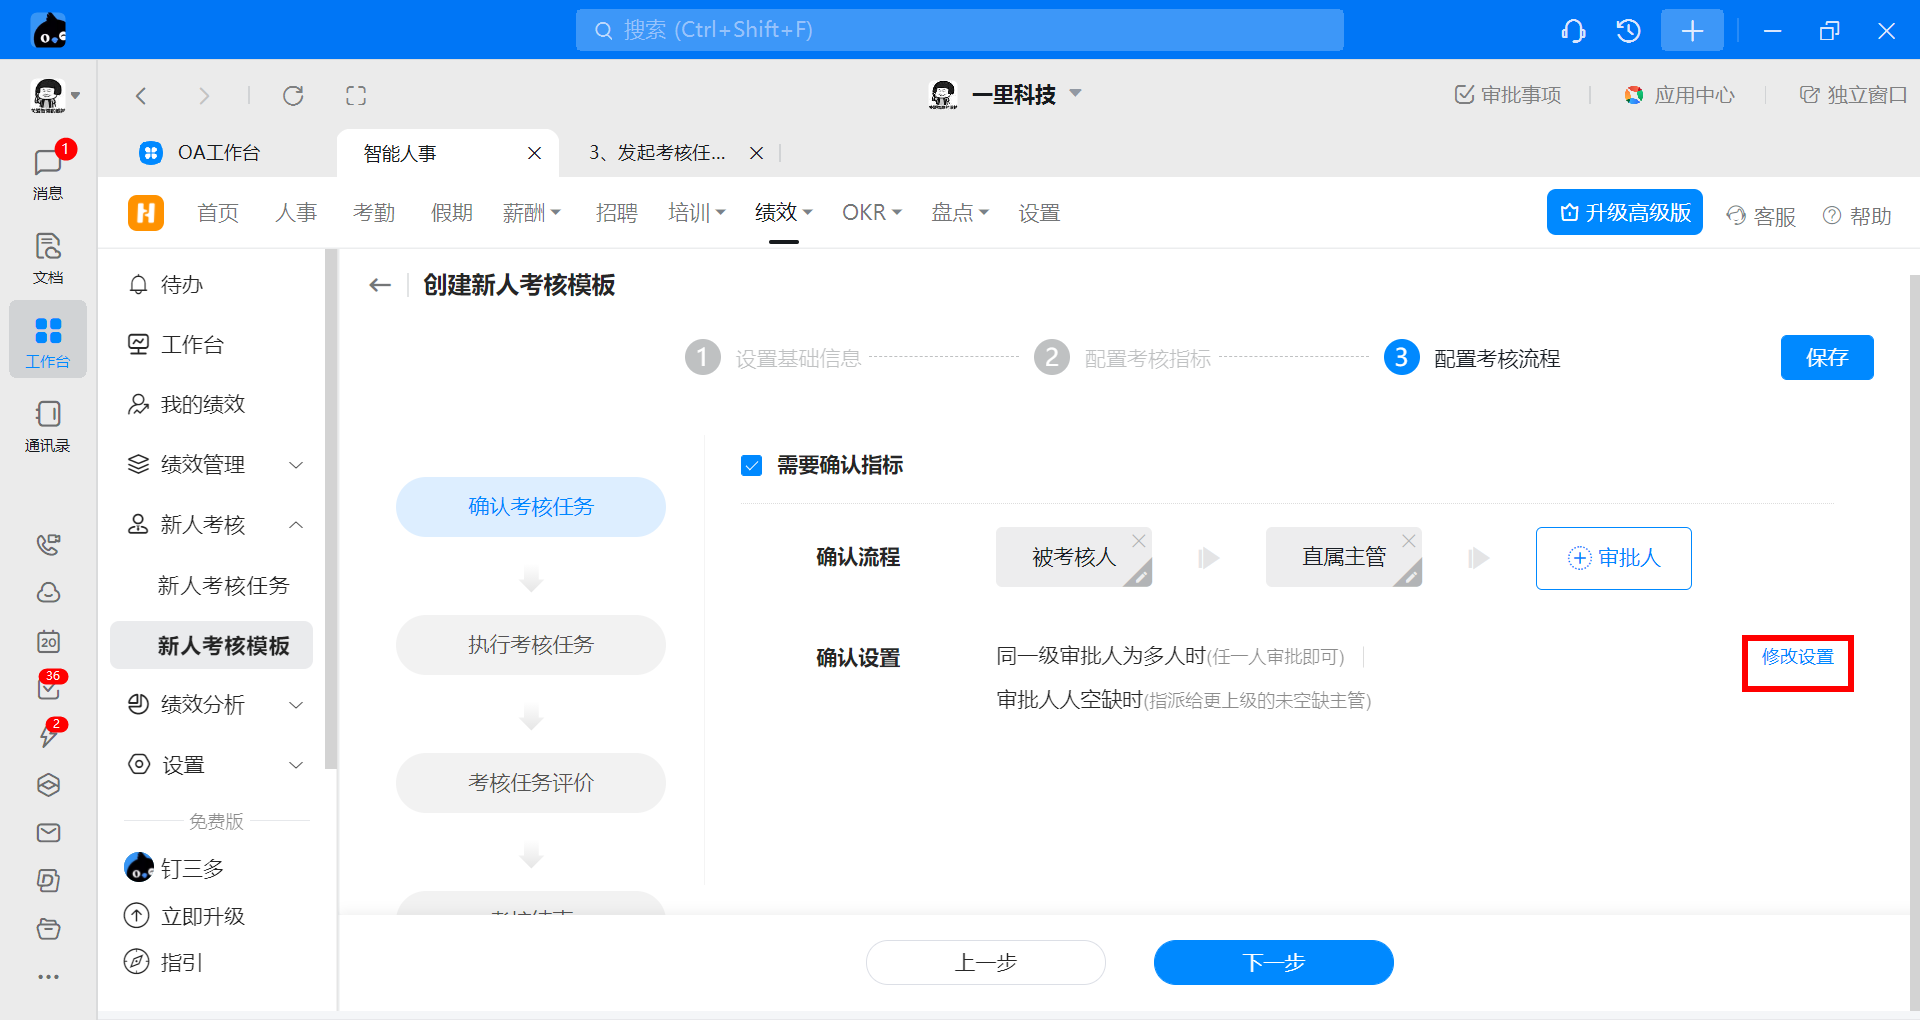Click the headset support icon in title bar
This screenshot has width=1920, height=1020.
[1573, 31]
